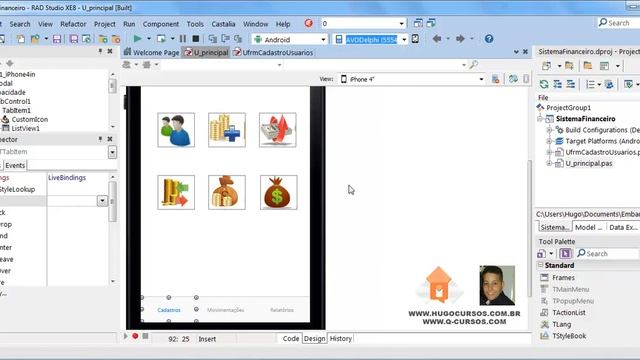Click the orange money bag with coins image
Screen dimensions: 640x360
[227, 192]
